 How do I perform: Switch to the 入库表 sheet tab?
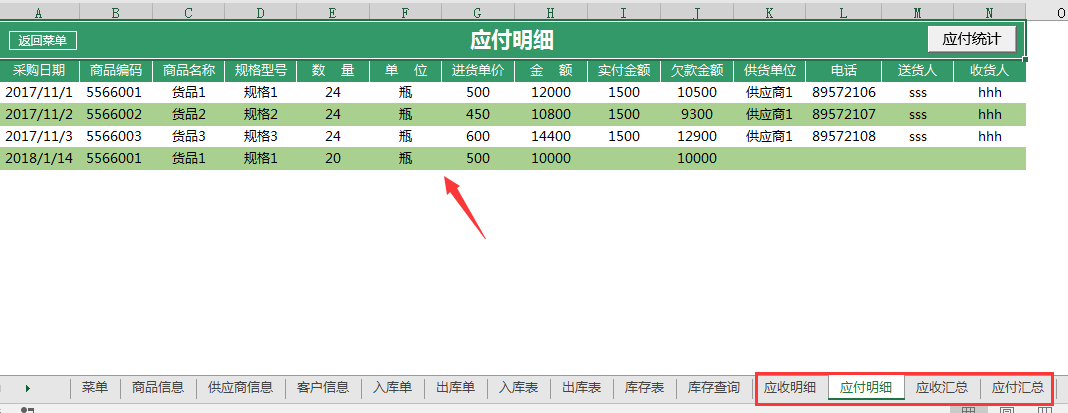pyautogui.click(x=518, y=388)
